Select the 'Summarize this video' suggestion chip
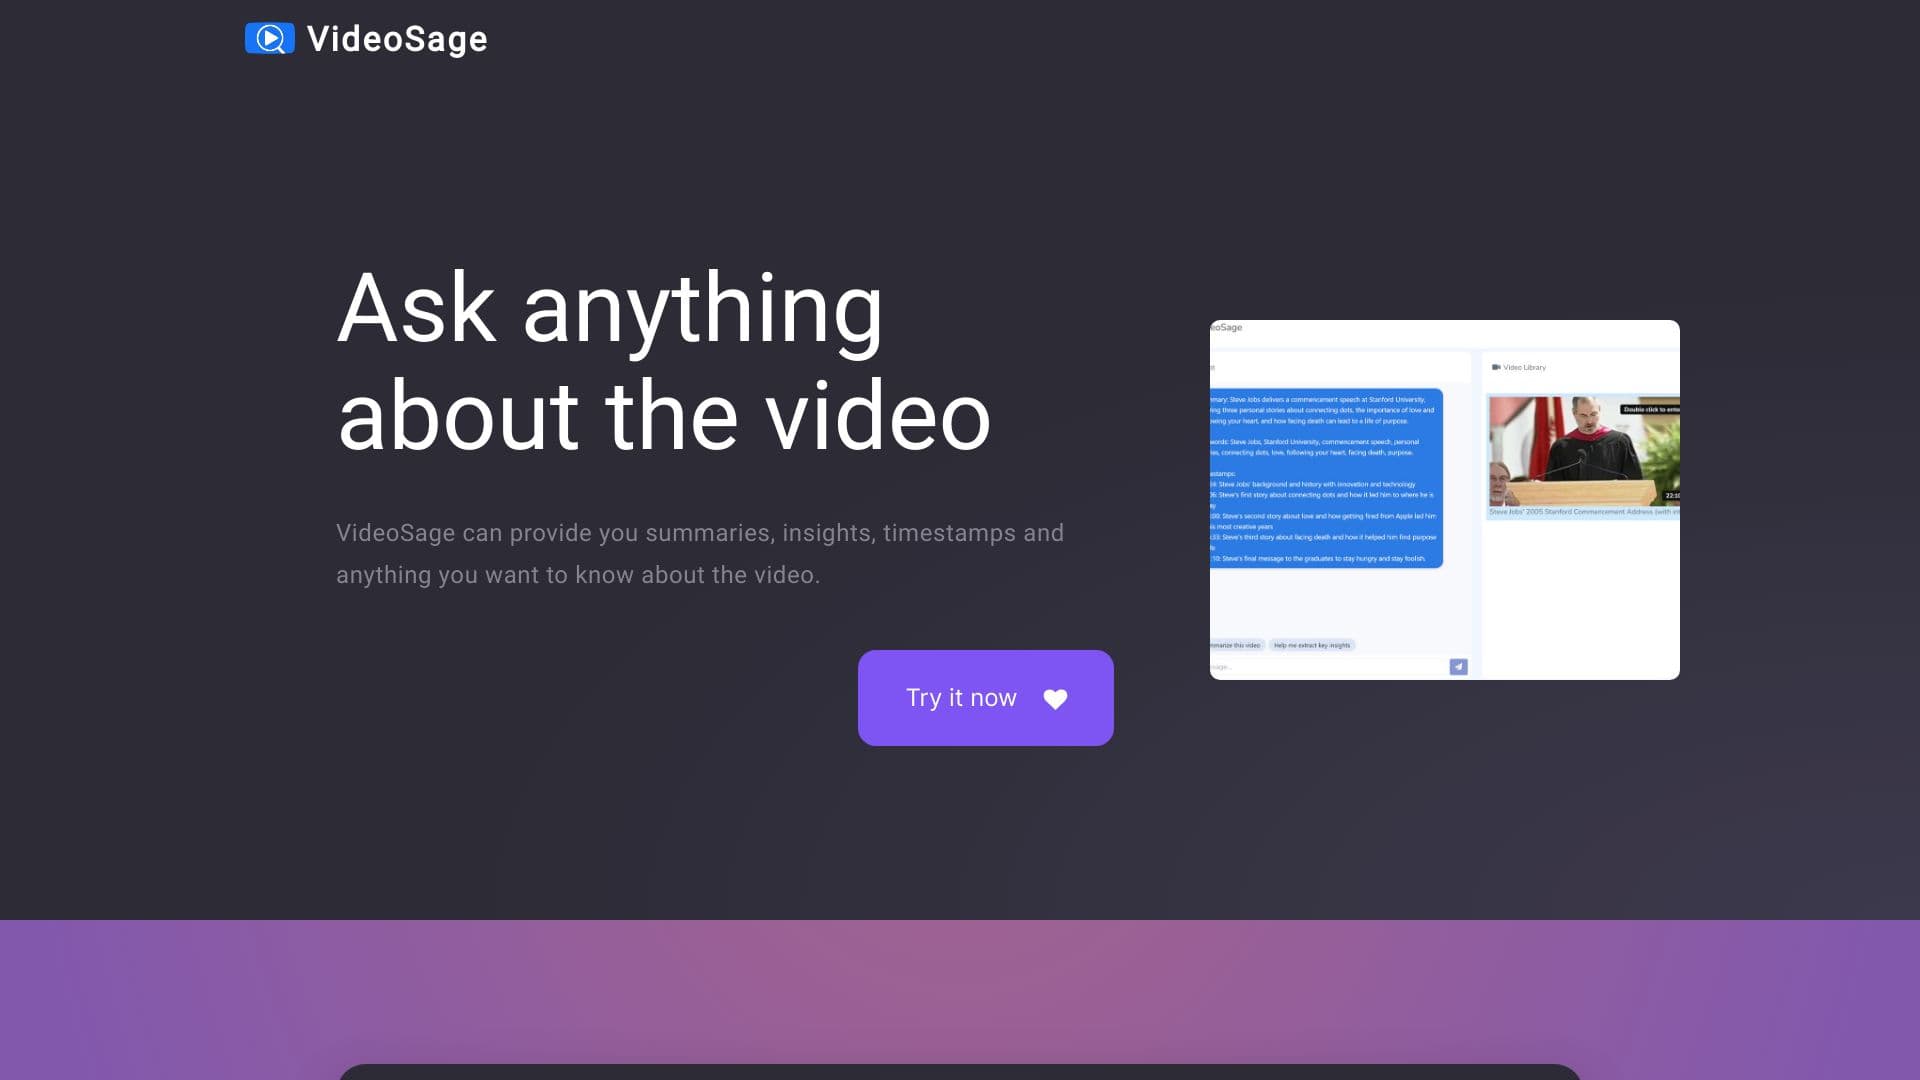 (1234, 645)
